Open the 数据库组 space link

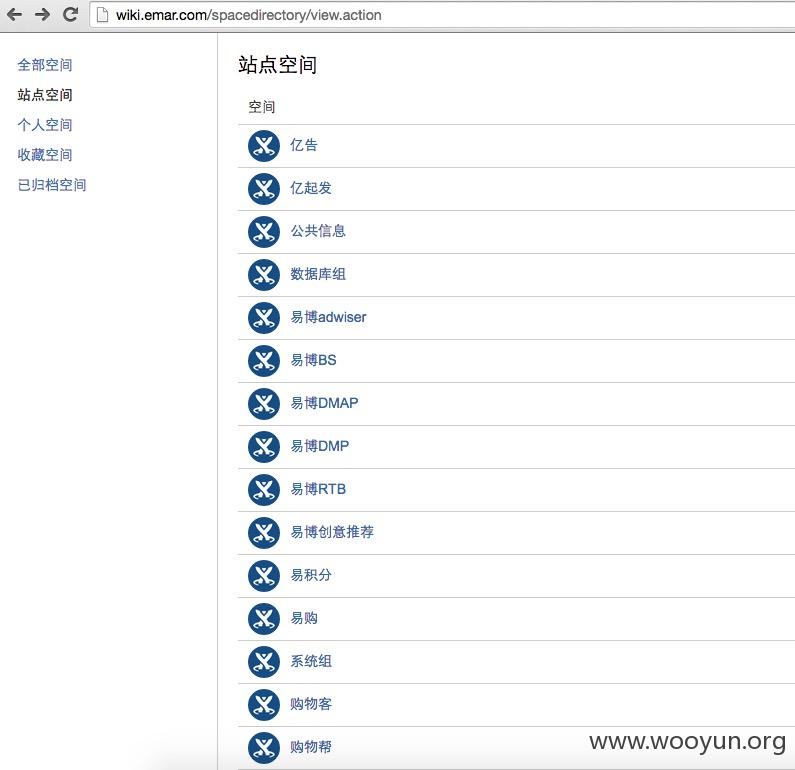tap(318, 274)
